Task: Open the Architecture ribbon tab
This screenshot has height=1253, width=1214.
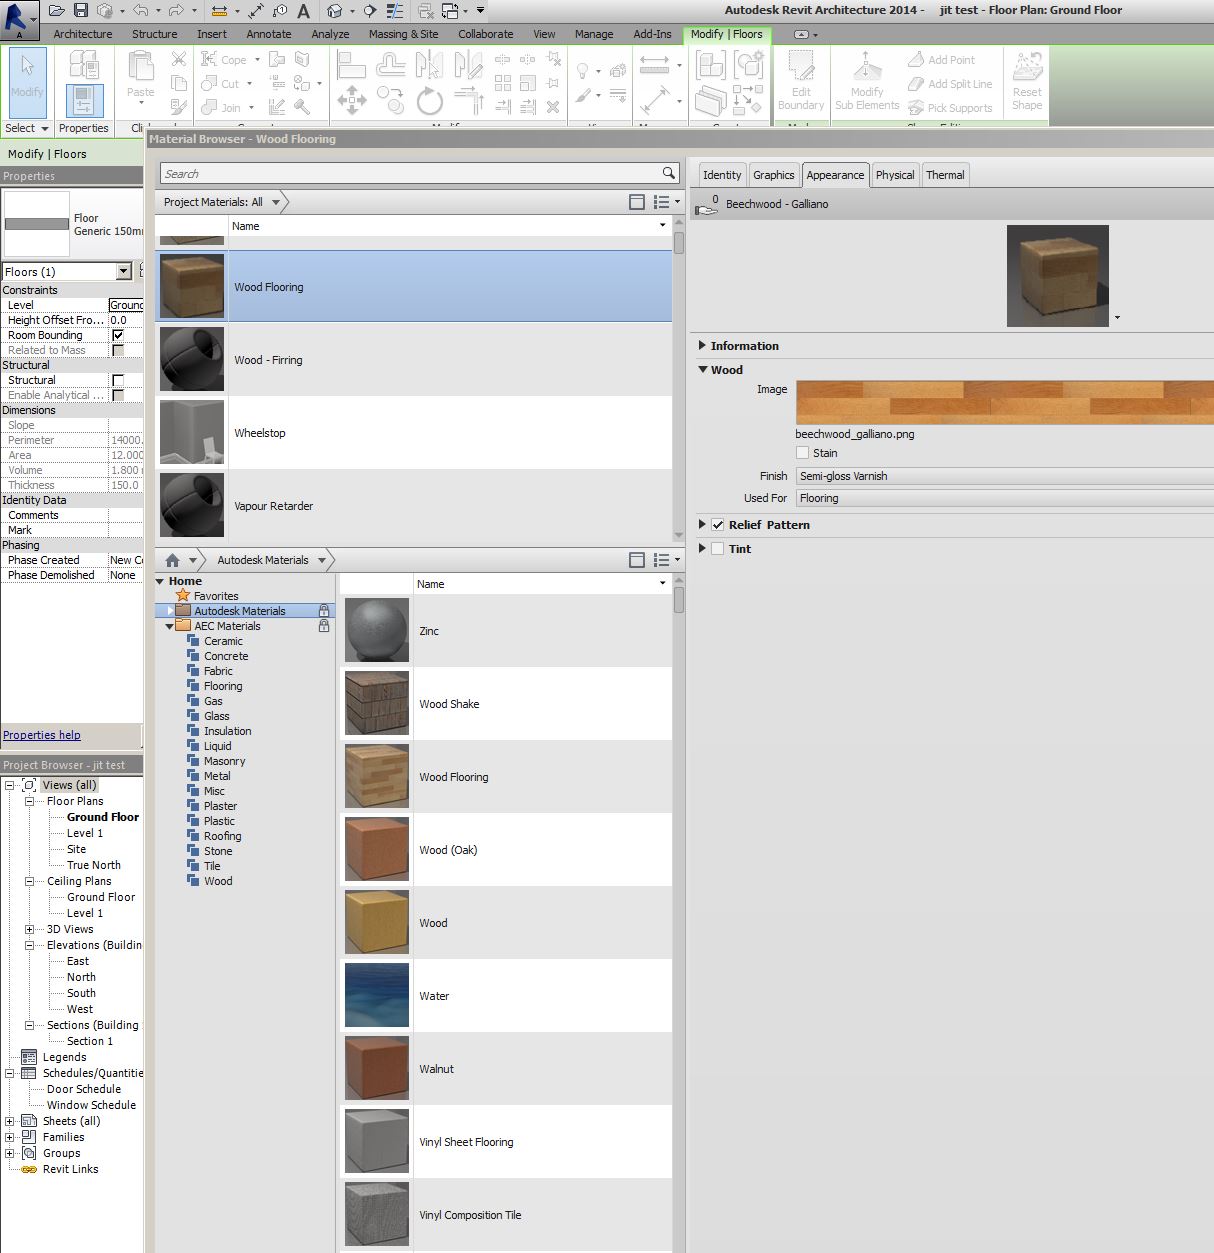Action: point(83,34)
